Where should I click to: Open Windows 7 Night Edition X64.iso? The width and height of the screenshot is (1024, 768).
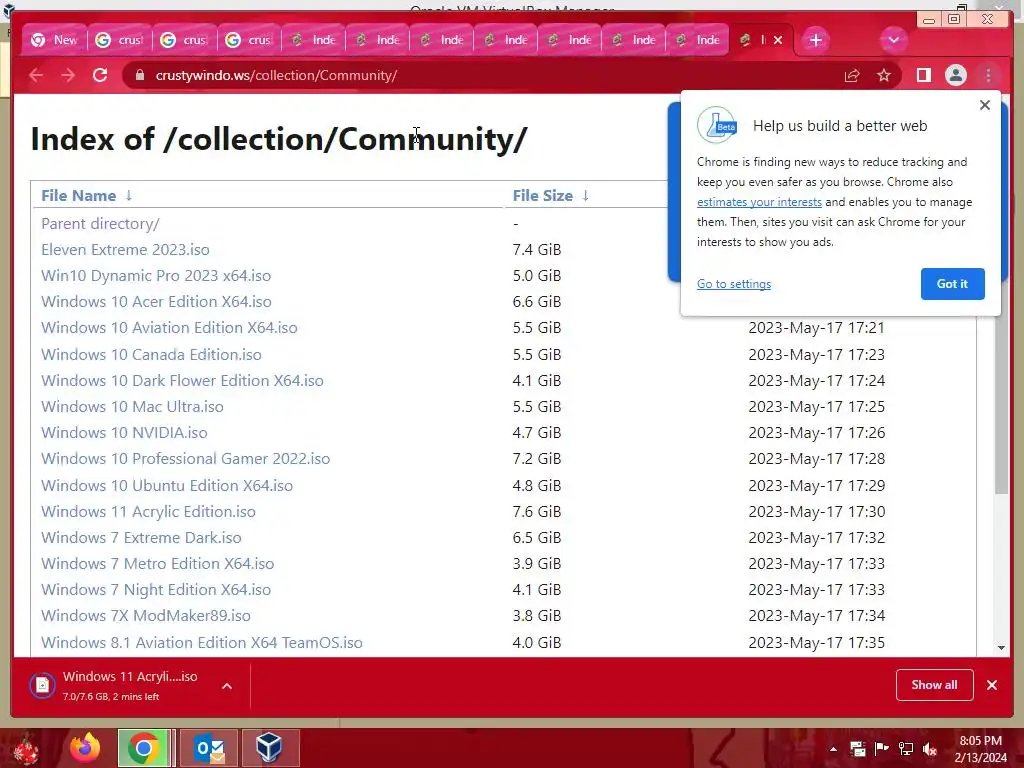pos(156,590)
